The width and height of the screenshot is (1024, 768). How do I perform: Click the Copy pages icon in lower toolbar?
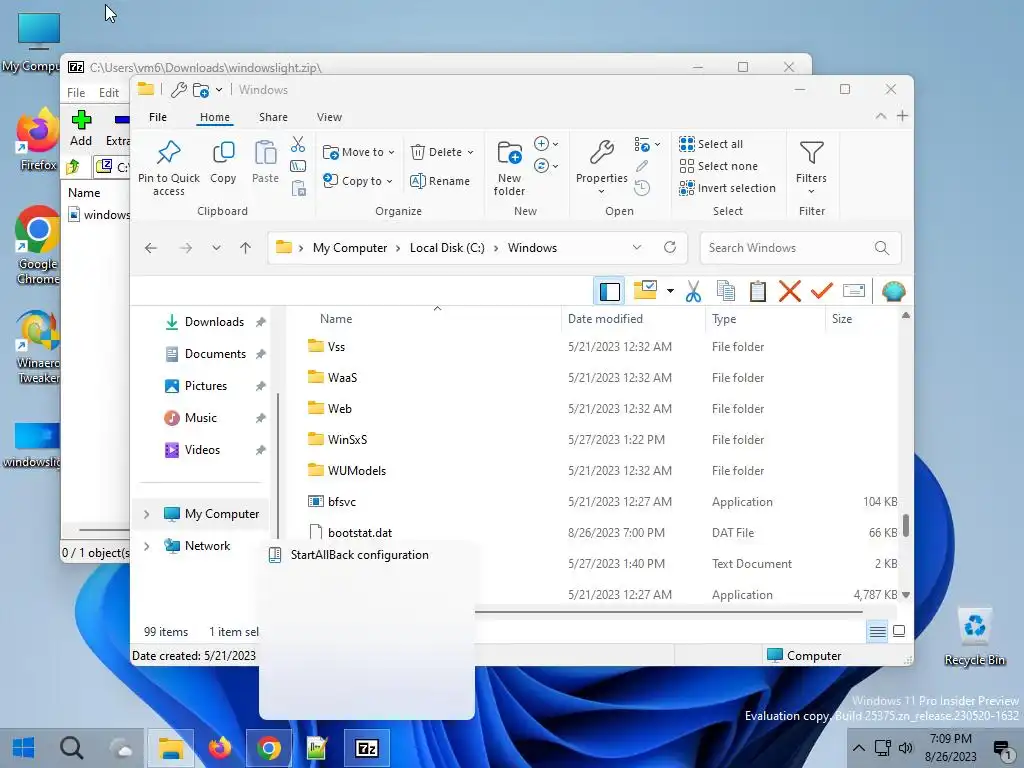click(x=726, y=291)
